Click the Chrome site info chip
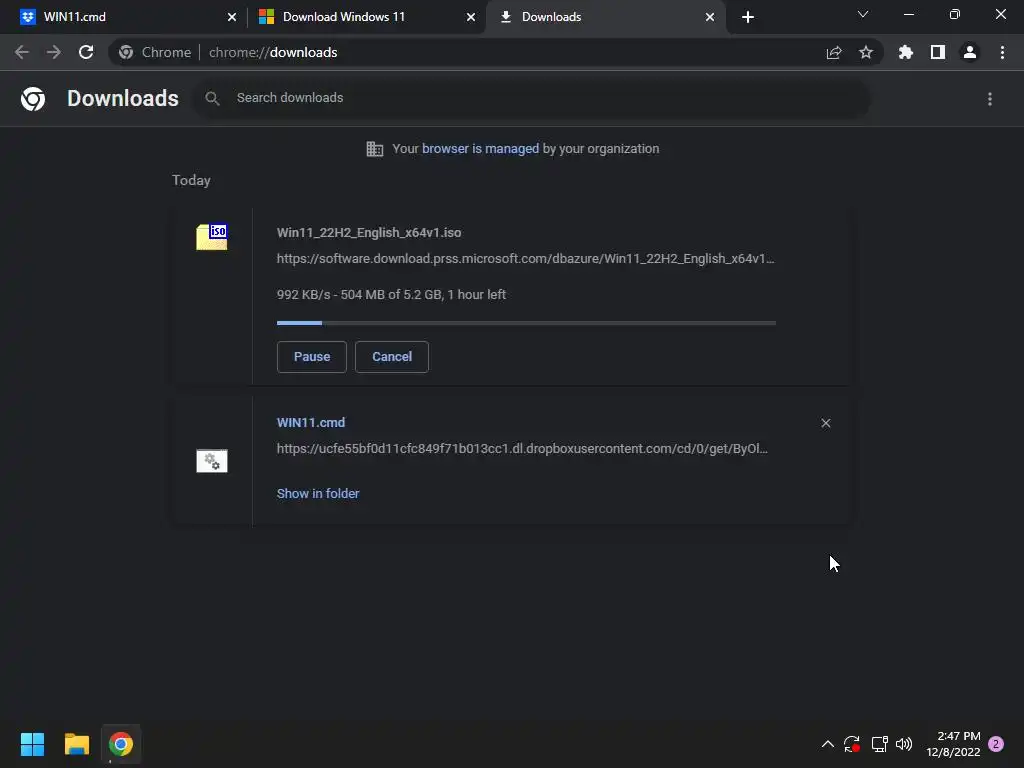Screen dimensions: 1024x768 [155, 52]
